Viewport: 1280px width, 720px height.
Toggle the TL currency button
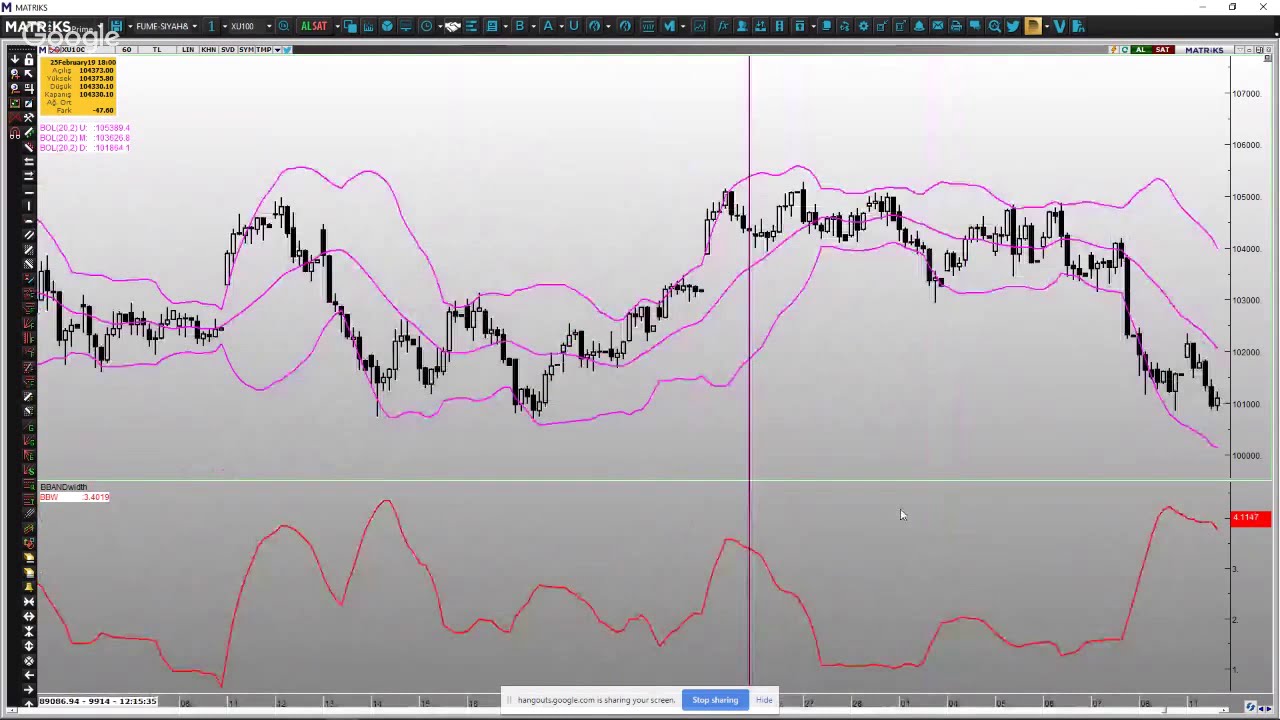point(157,49)
